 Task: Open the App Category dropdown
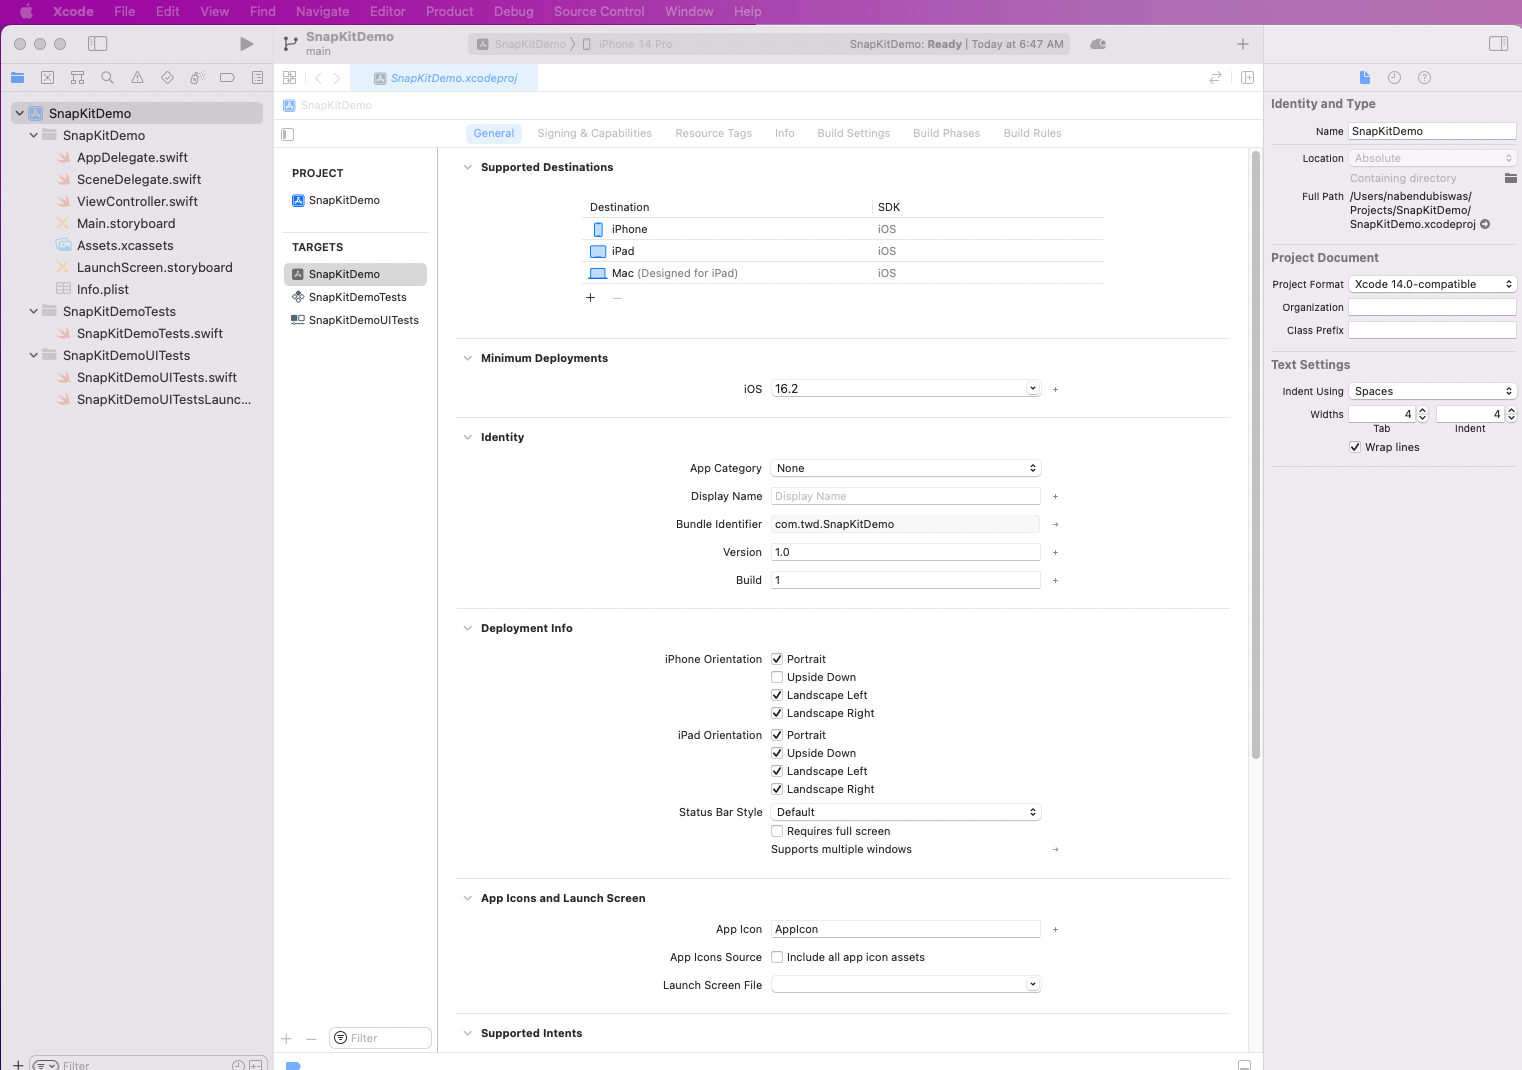click(906, 468)
